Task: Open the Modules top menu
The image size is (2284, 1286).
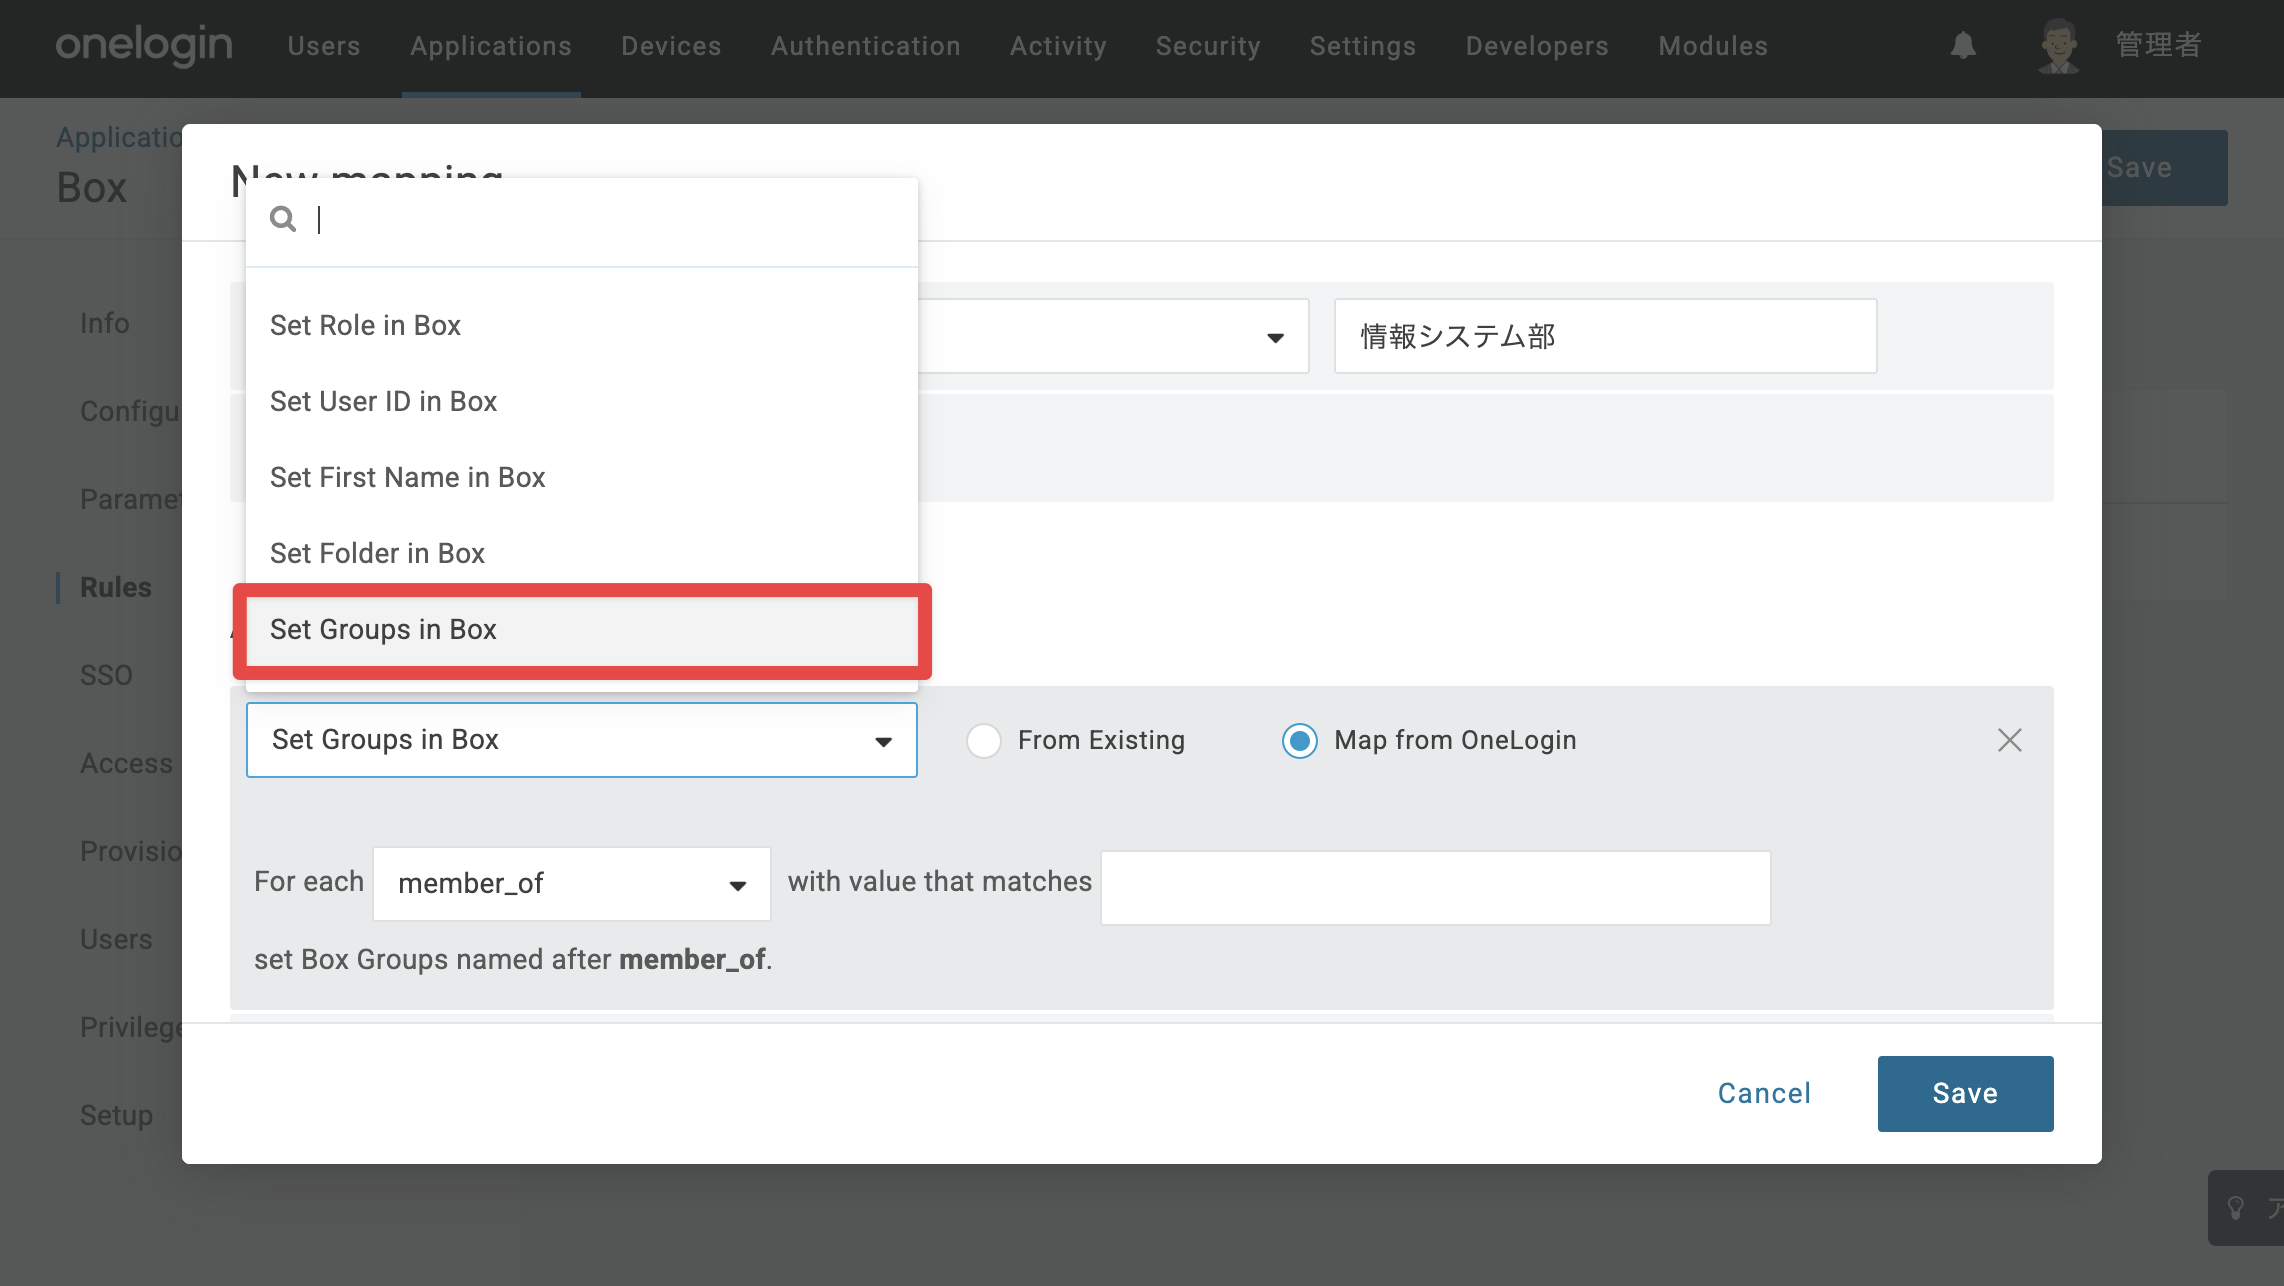Action: 1713,46
